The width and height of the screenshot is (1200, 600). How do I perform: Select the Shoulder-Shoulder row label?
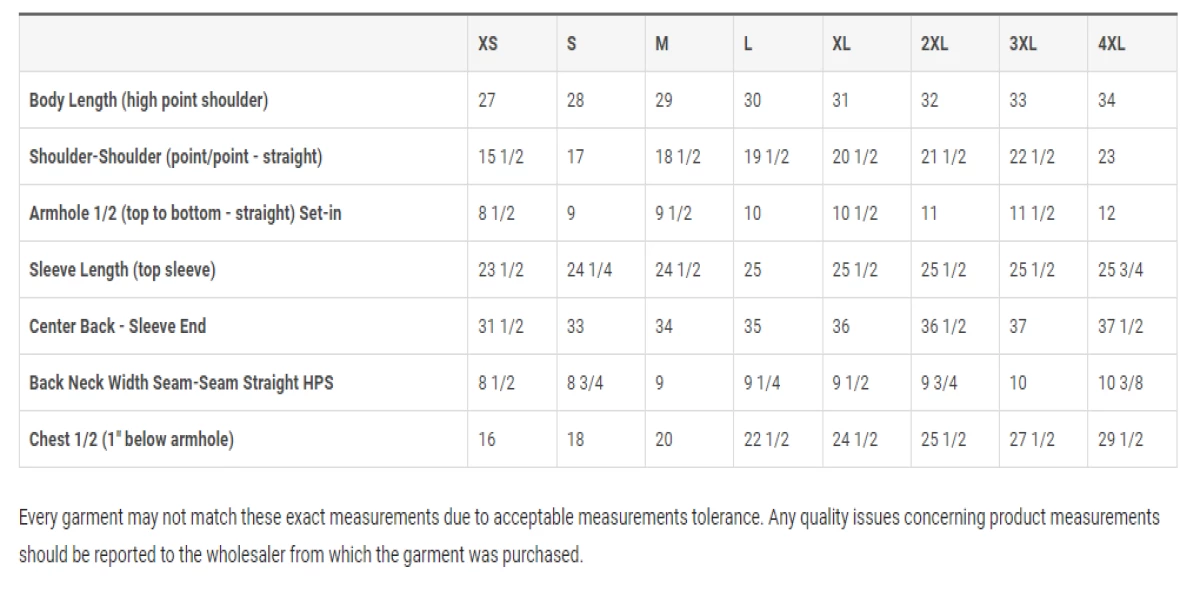click(175, 157)
